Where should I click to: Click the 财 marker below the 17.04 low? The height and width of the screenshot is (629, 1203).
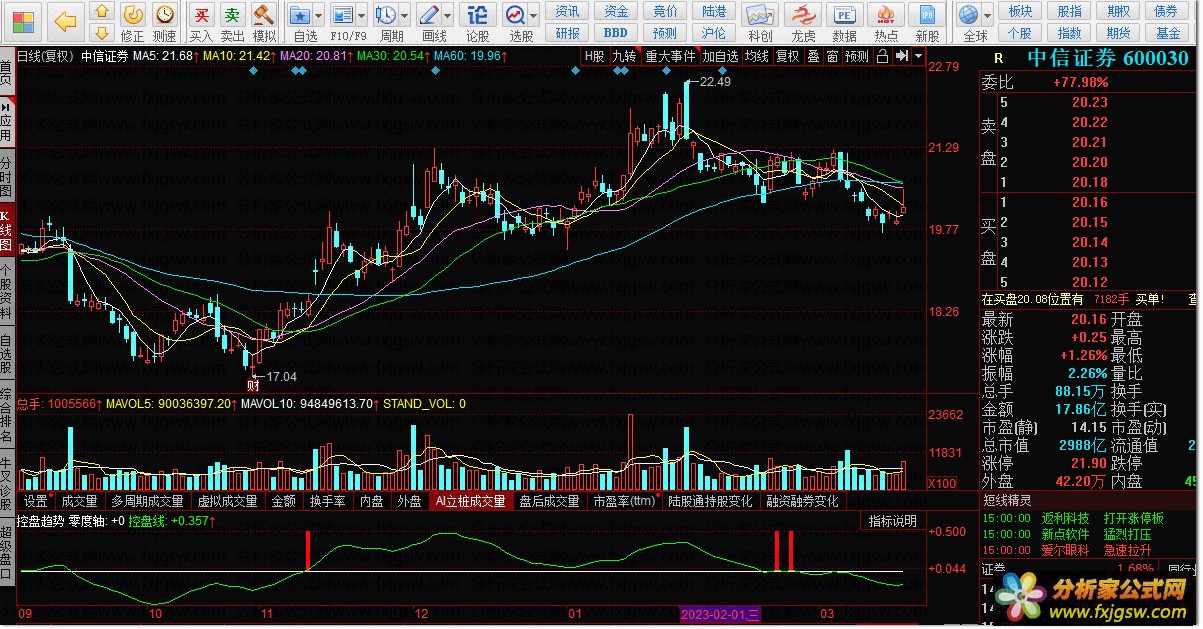pyautogui.click(x=253, y=383)
